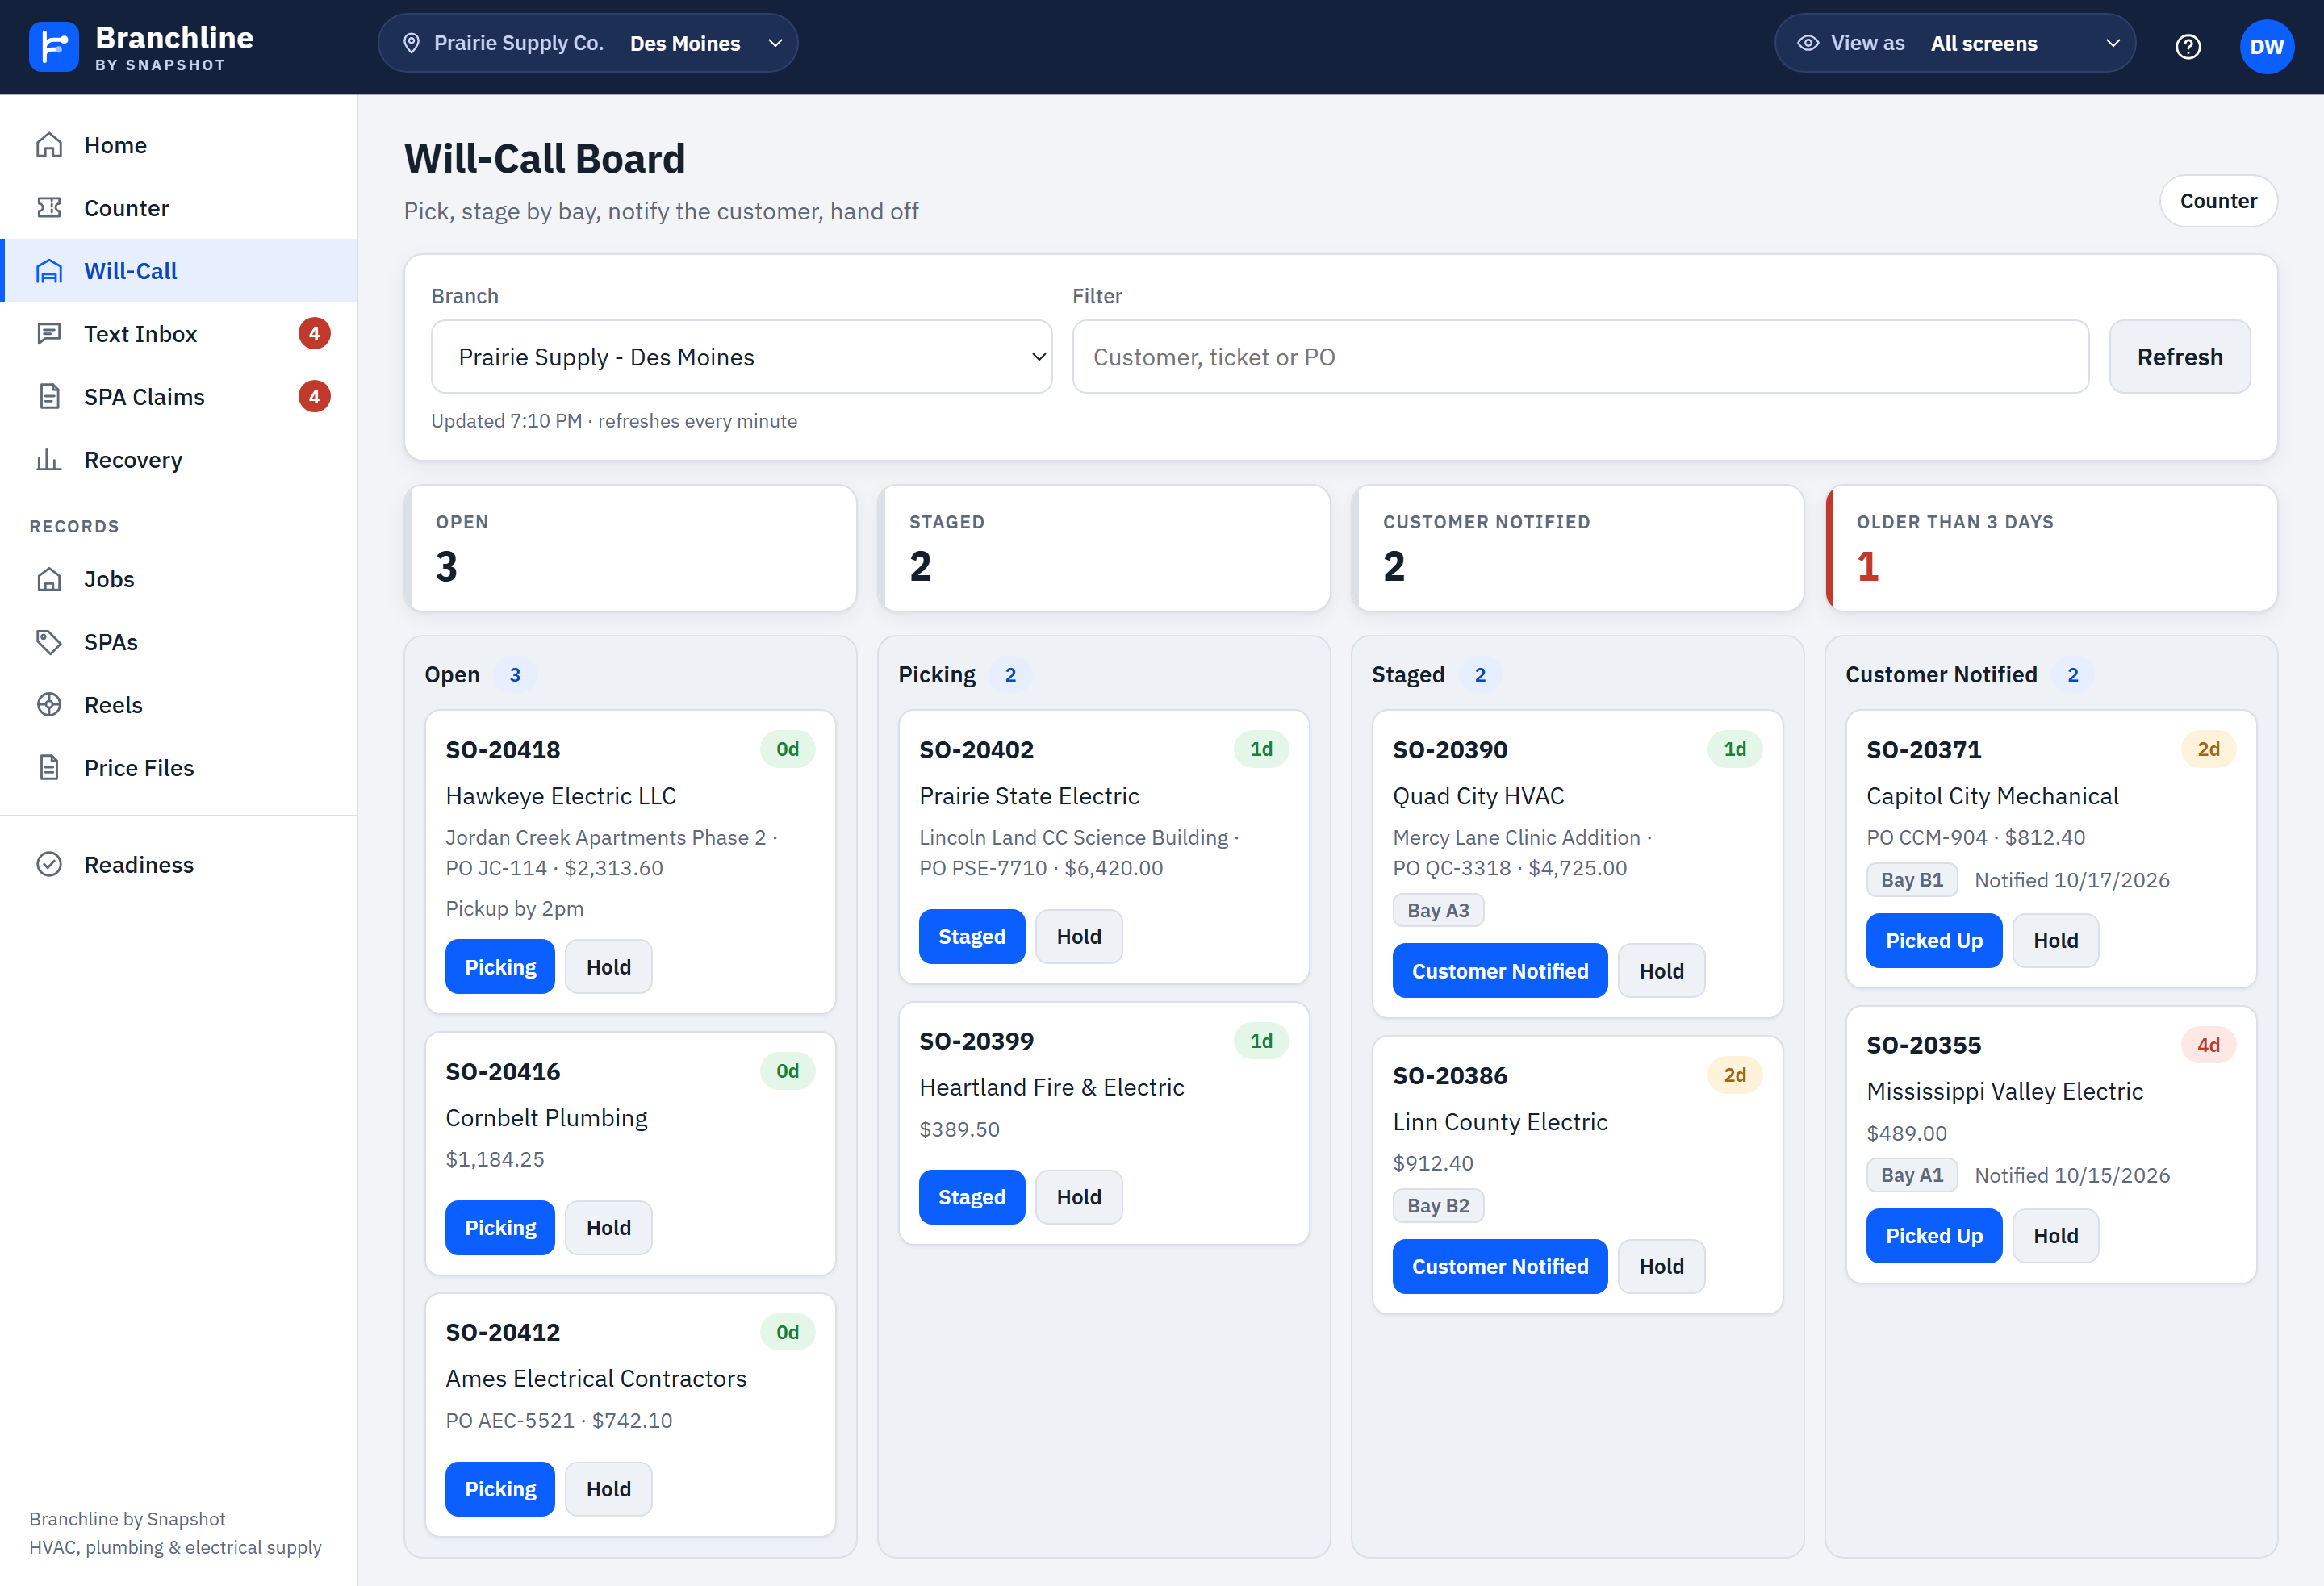Viewport: 2324px width, 1586px height.
Task: Click the Text Inbox badge showing 4
Action: tap(314, 334)
